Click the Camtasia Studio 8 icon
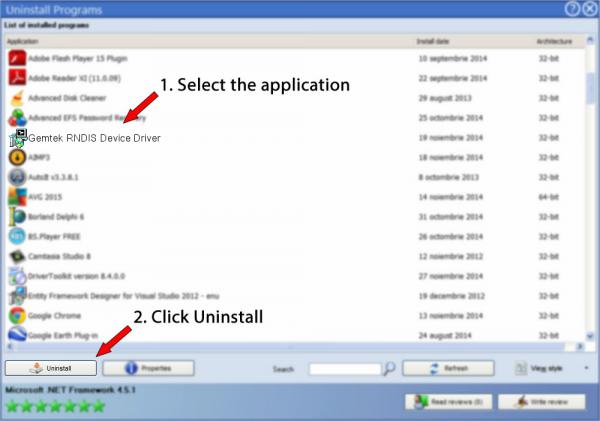600x421 pixels. (x=17, y=256)
